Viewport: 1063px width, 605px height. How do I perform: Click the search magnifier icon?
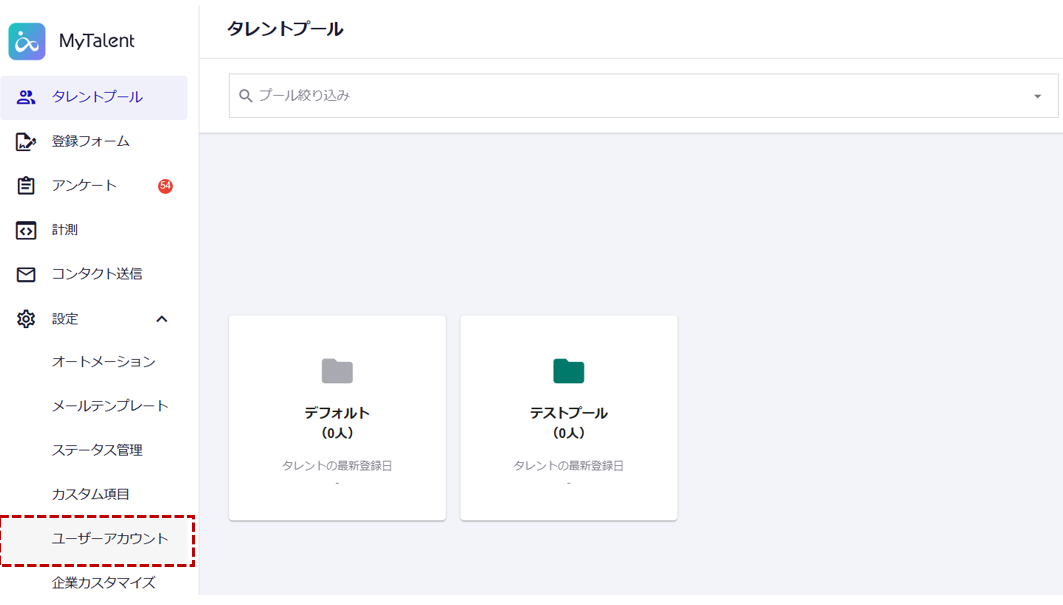tap(246, 96)
